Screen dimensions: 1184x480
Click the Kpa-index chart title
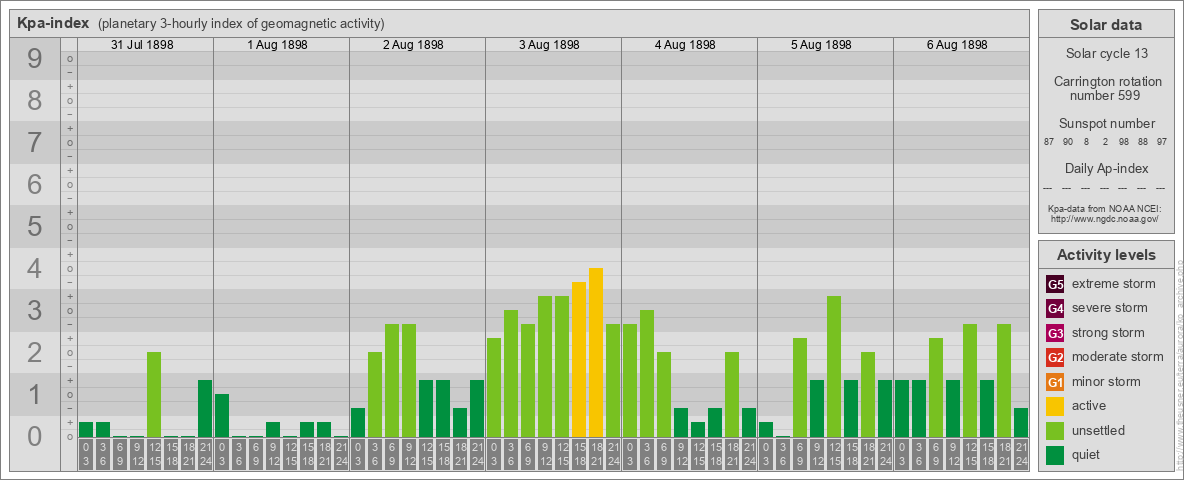(x=54, y=23)
